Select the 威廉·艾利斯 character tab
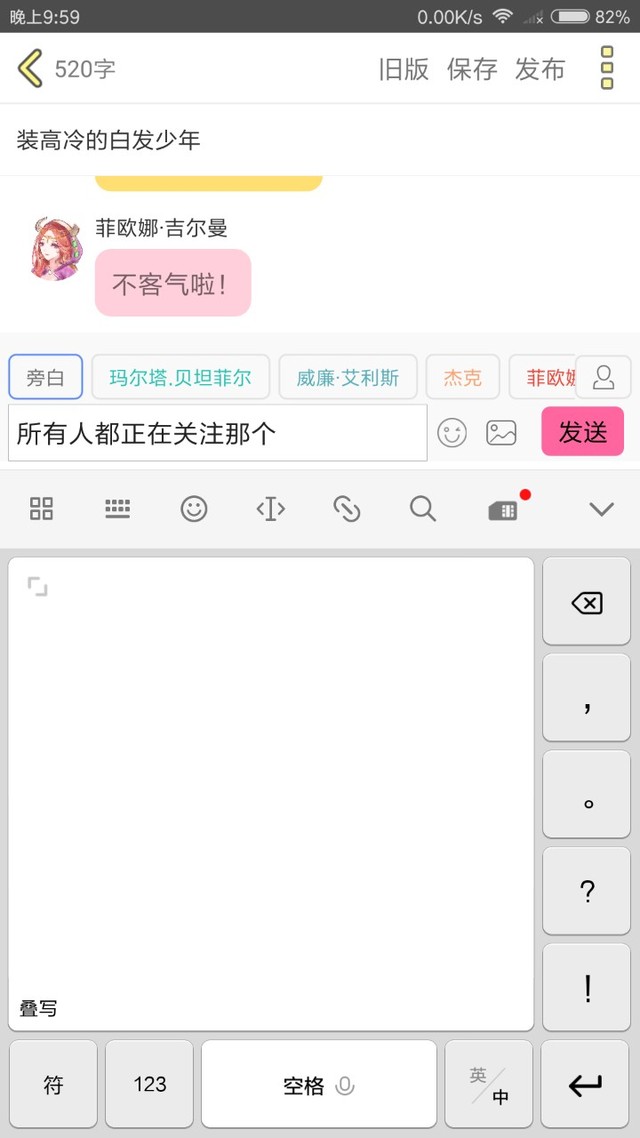640x1138 pixels. coord(348,377)
